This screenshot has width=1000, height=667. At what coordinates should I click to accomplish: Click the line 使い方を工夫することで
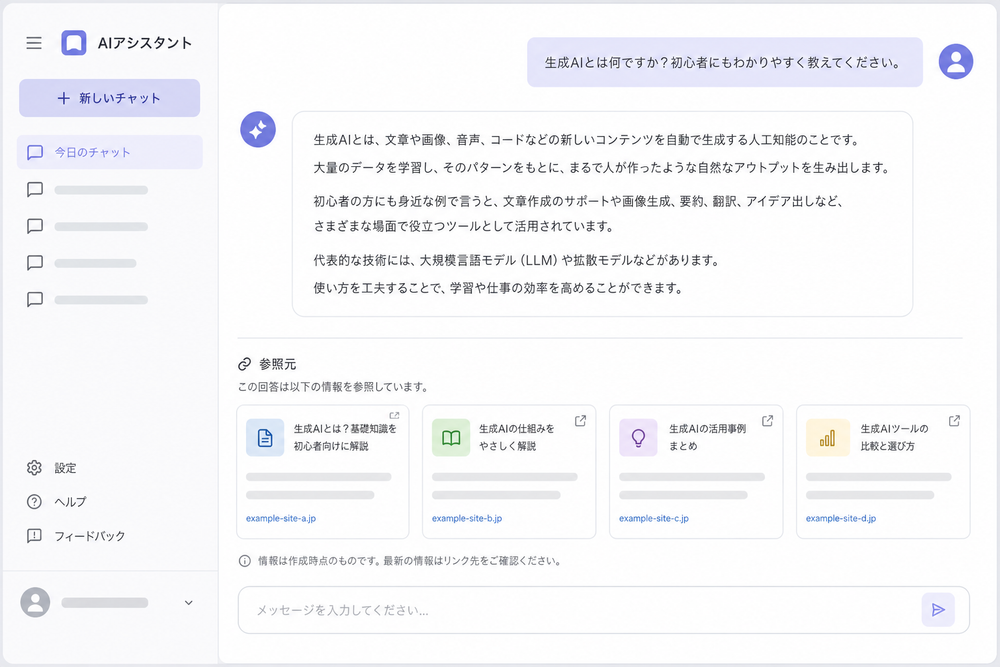pos(498,288)
